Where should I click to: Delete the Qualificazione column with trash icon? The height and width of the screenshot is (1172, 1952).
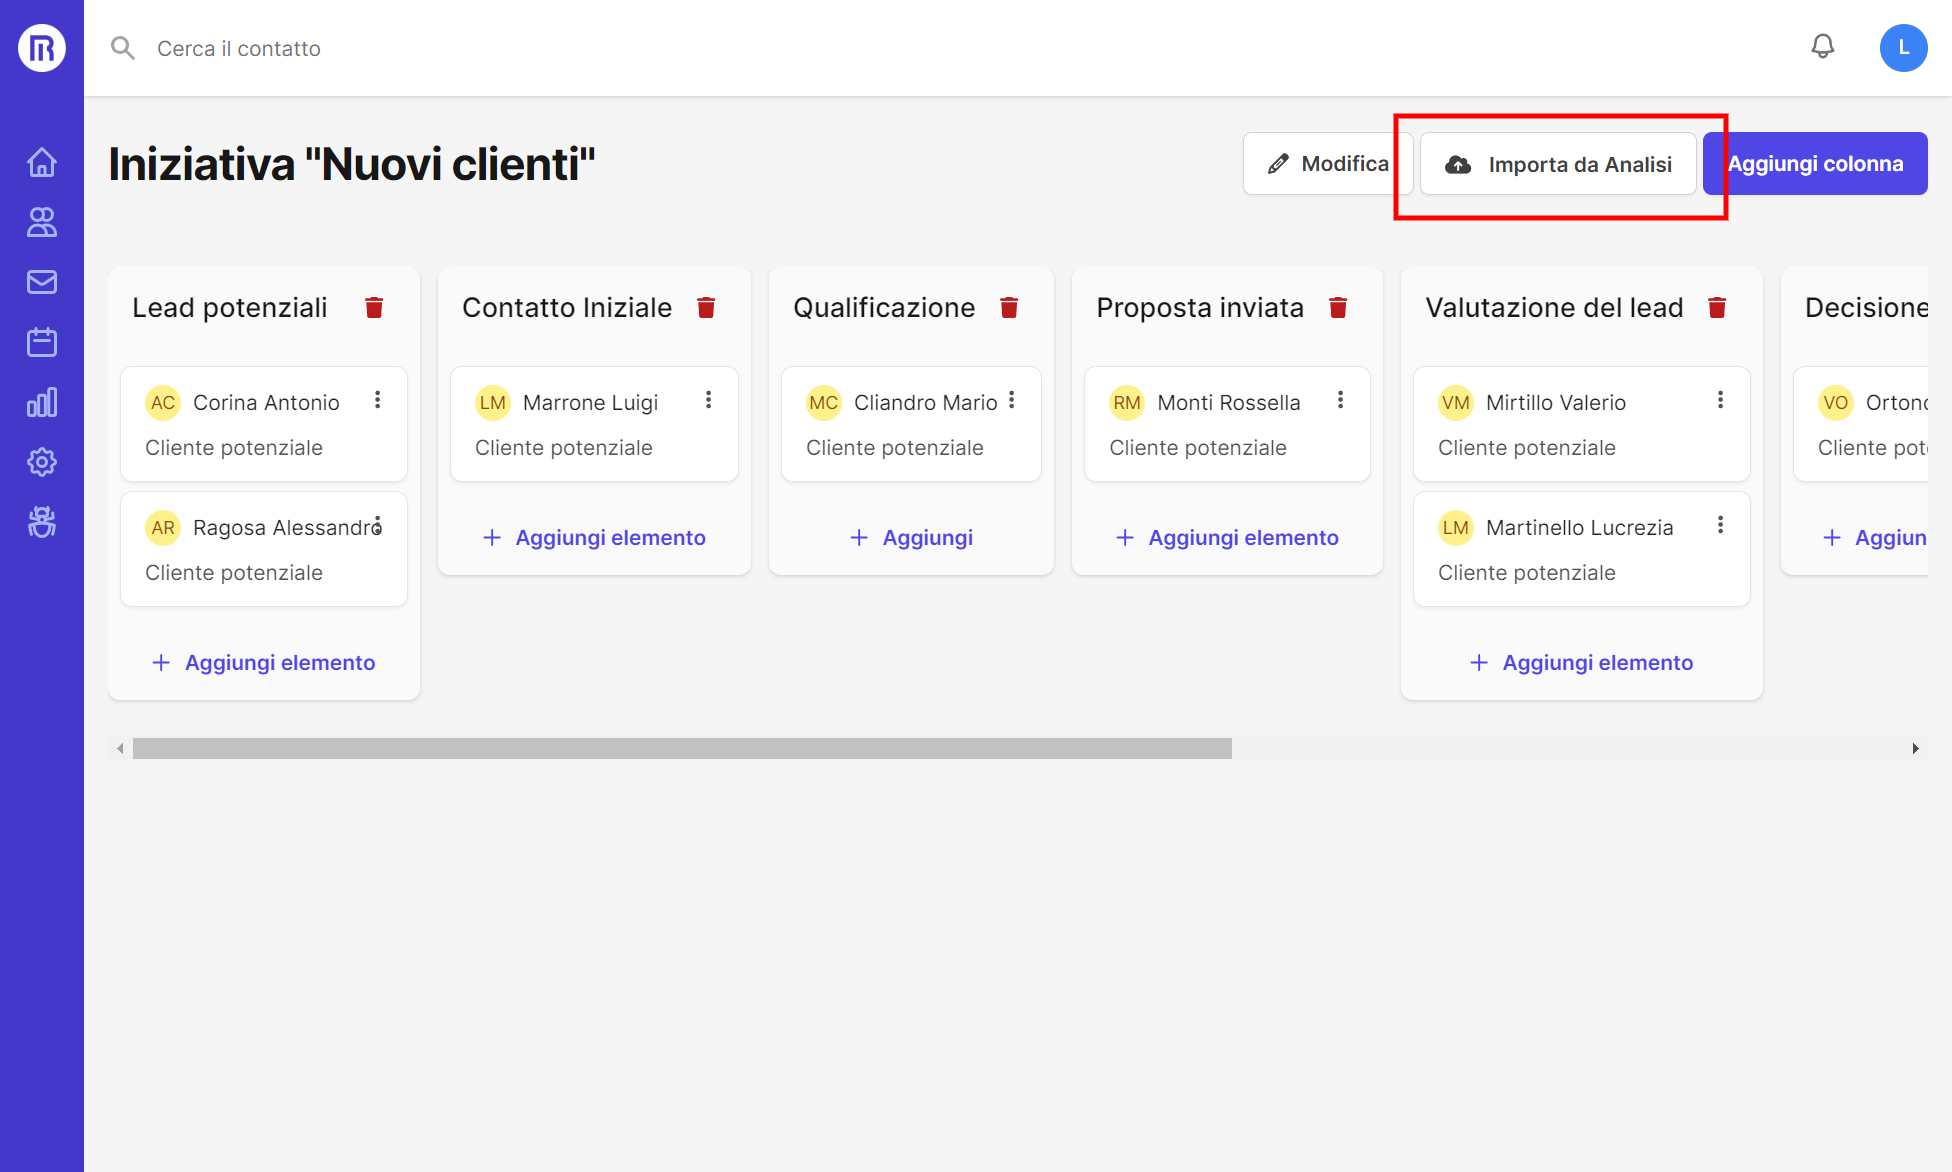tap(1009, 308)
